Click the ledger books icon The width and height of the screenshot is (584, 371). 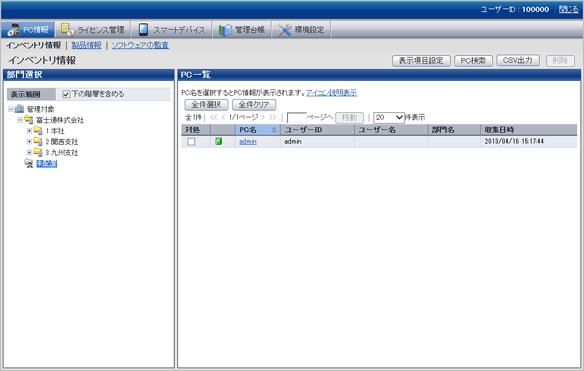tap(225, 30)
